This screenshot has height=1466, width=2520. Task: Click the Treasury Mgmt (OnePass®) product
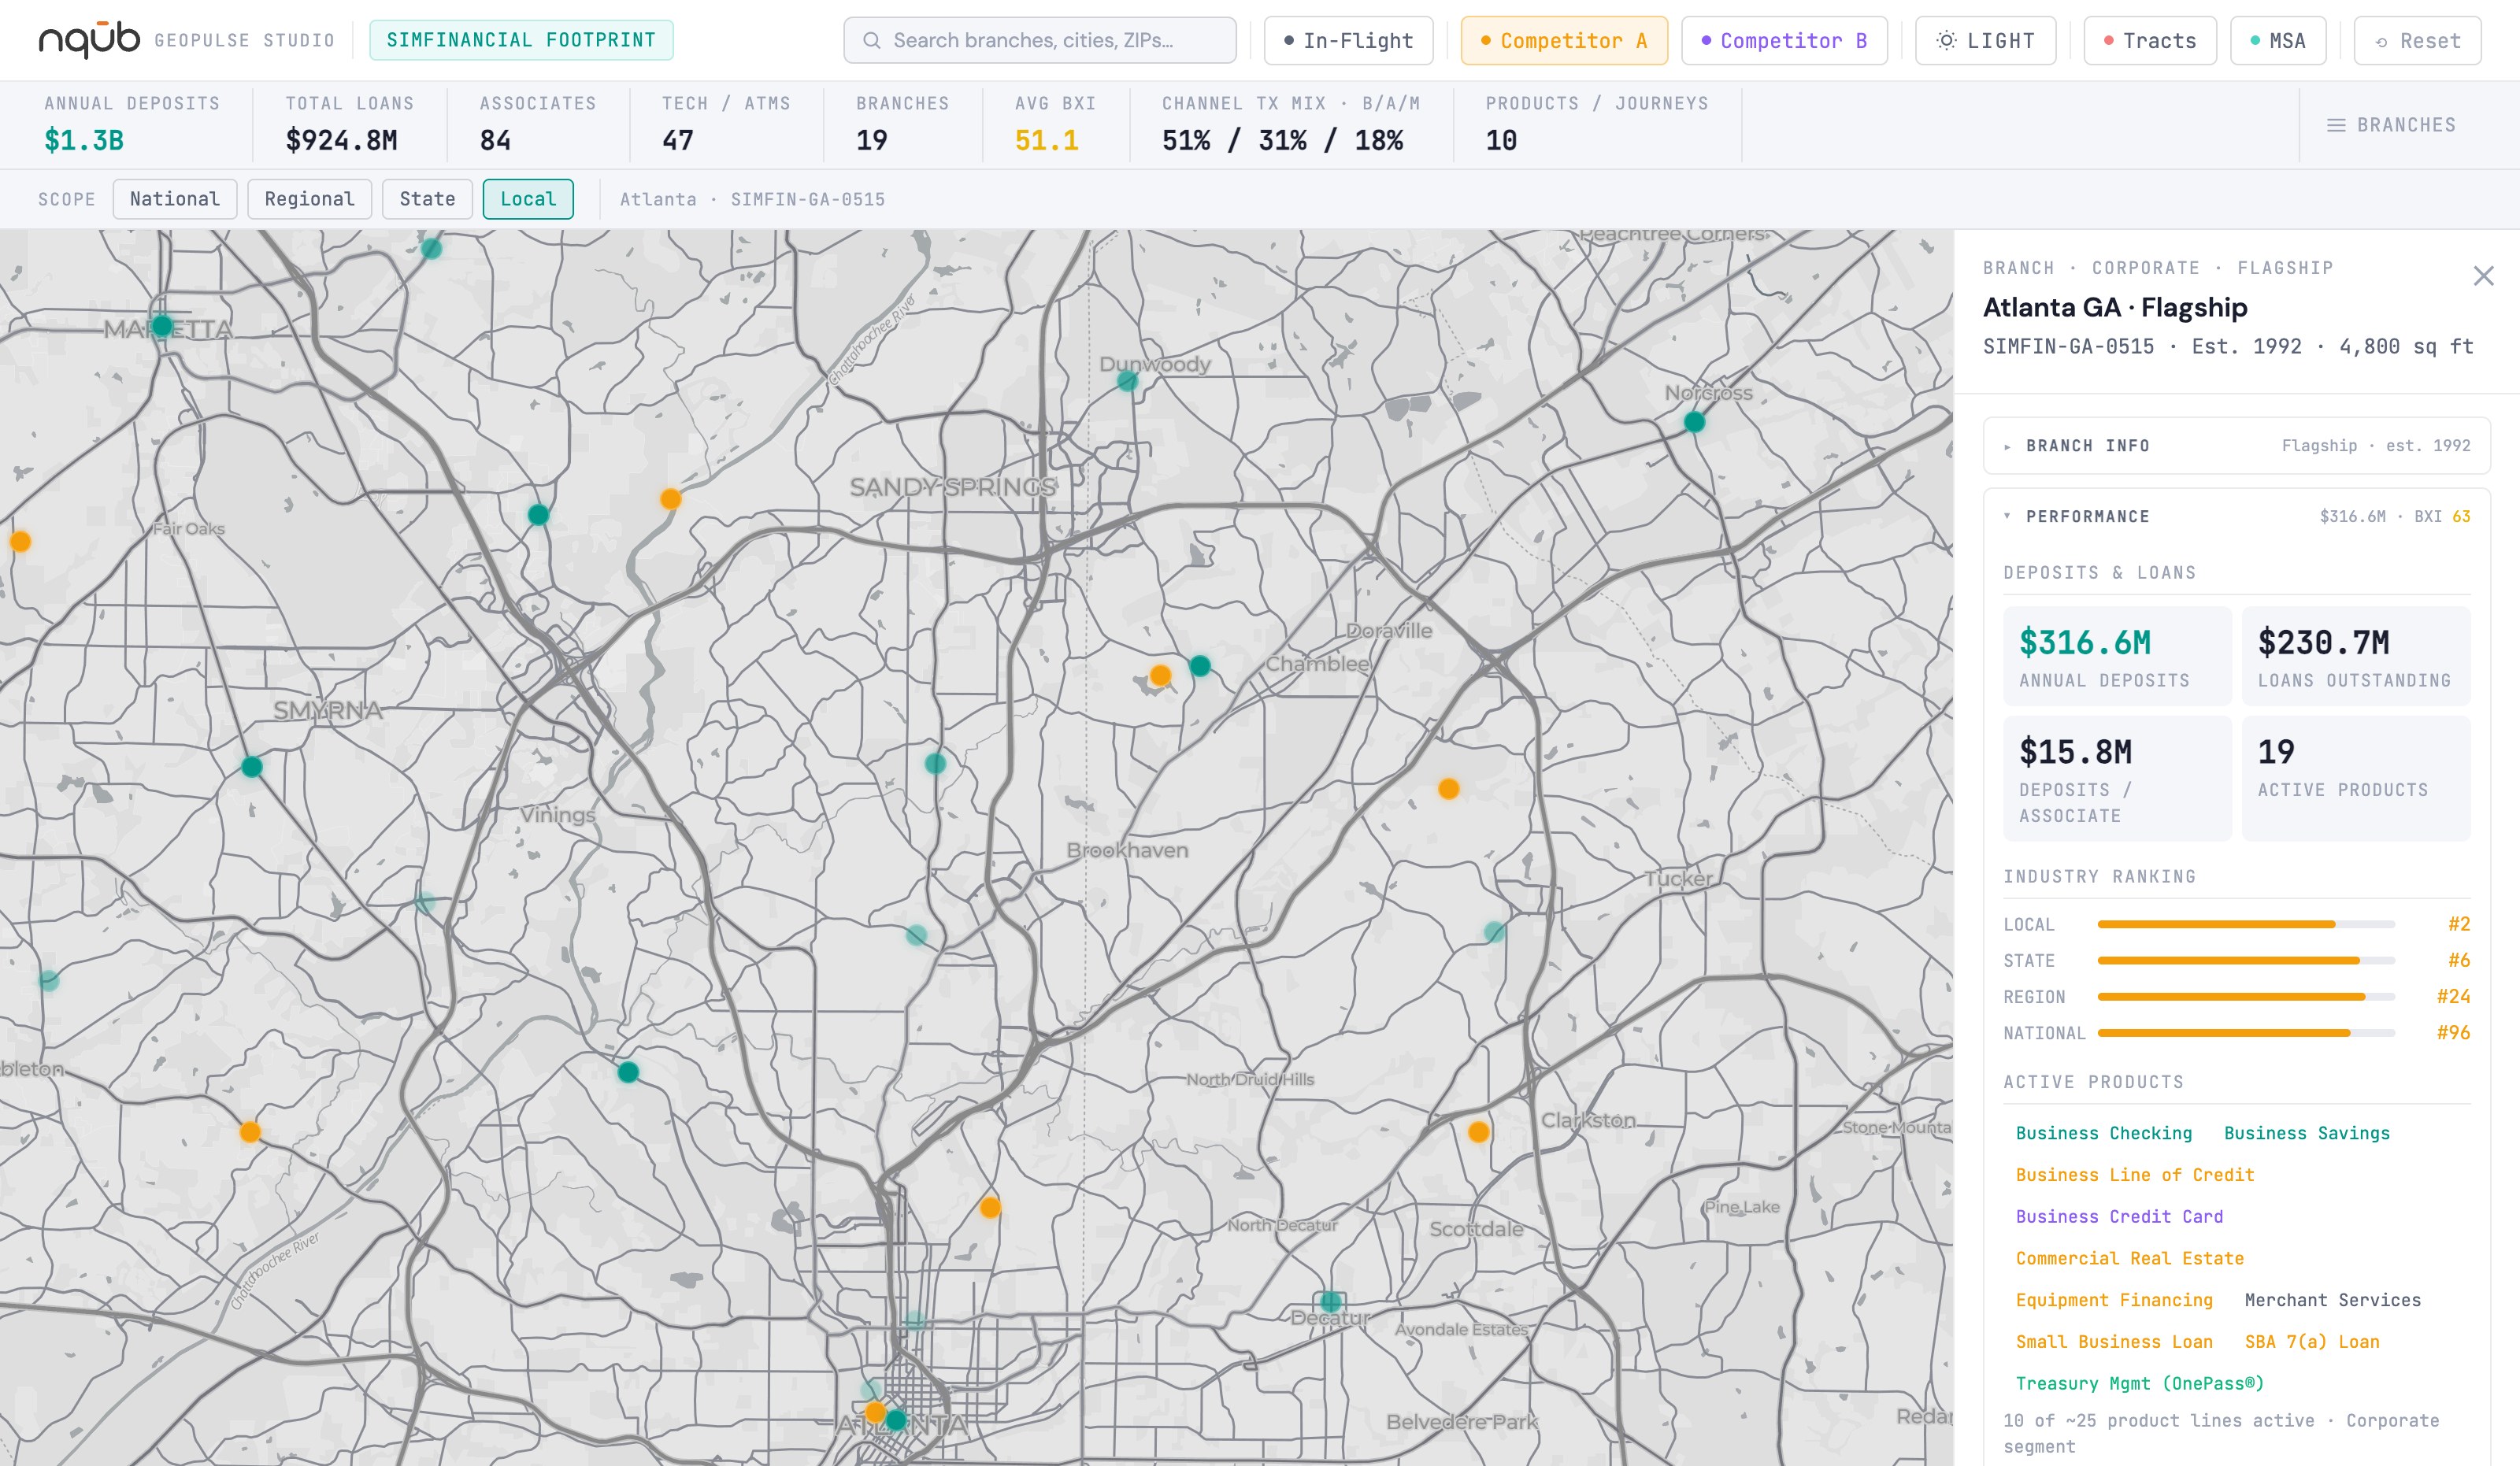pyautogui.click(x=2140, y=1384)
